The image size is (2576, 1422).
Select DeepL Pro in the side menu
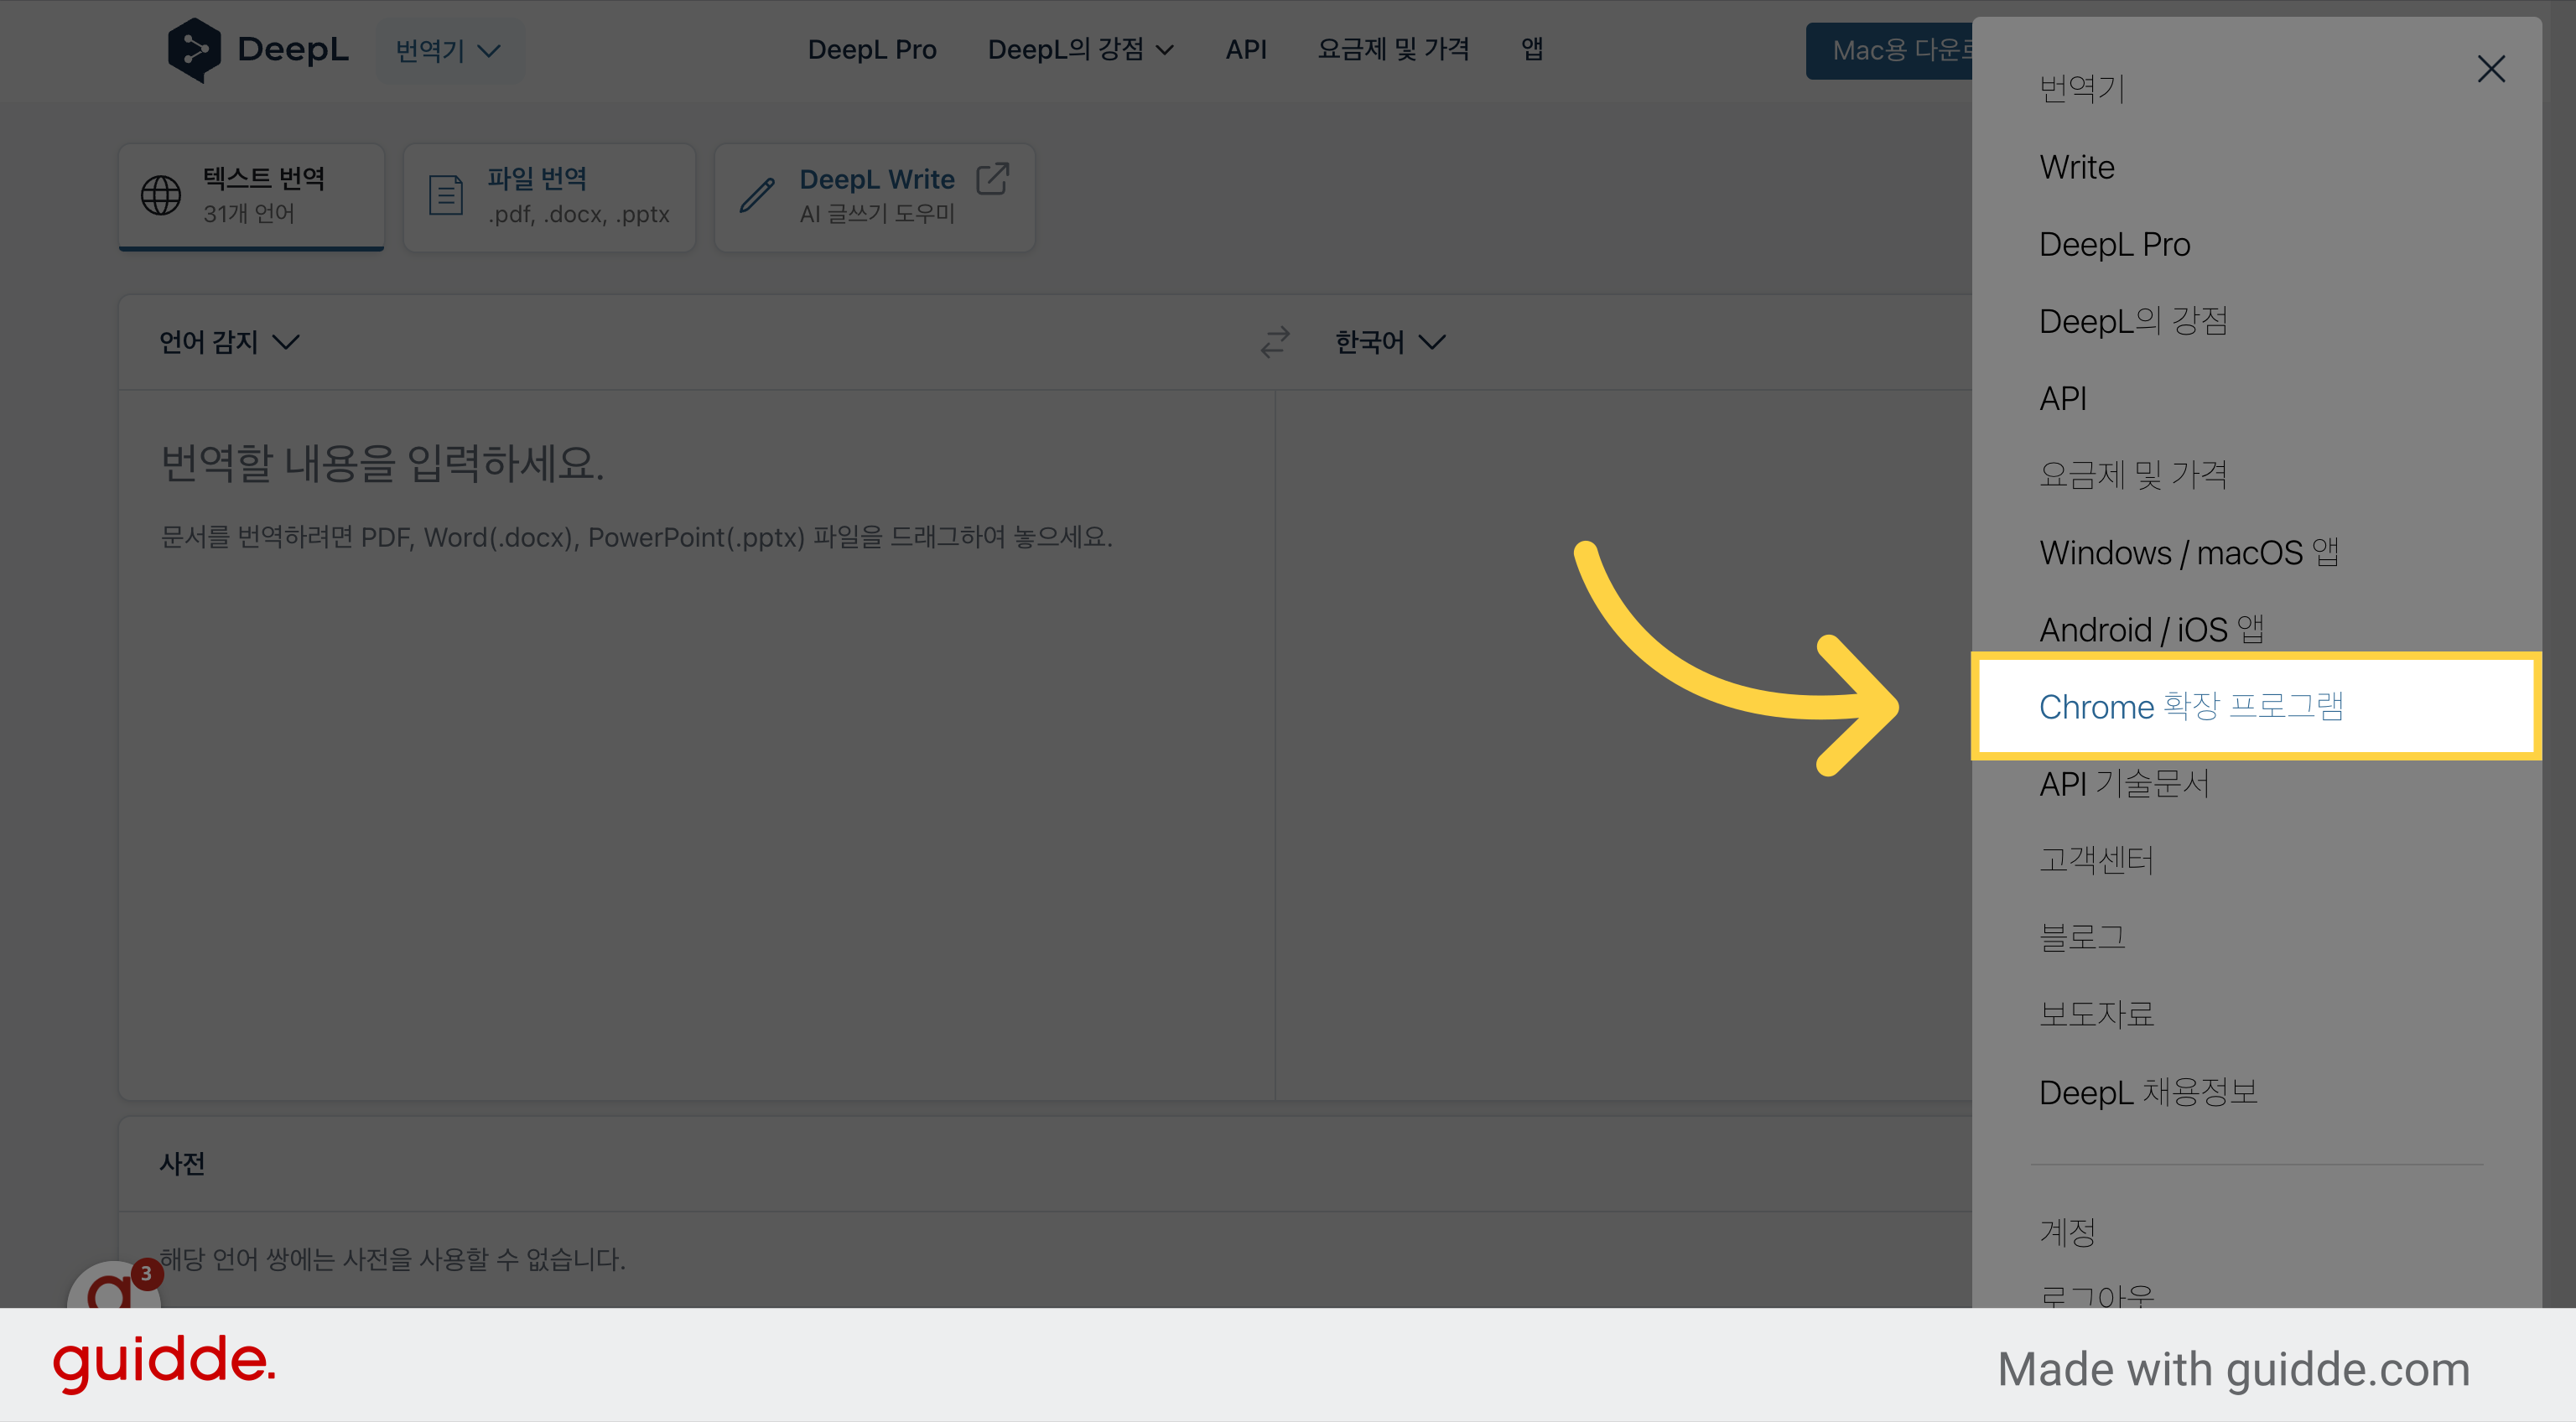click(x=2115, y=244)
